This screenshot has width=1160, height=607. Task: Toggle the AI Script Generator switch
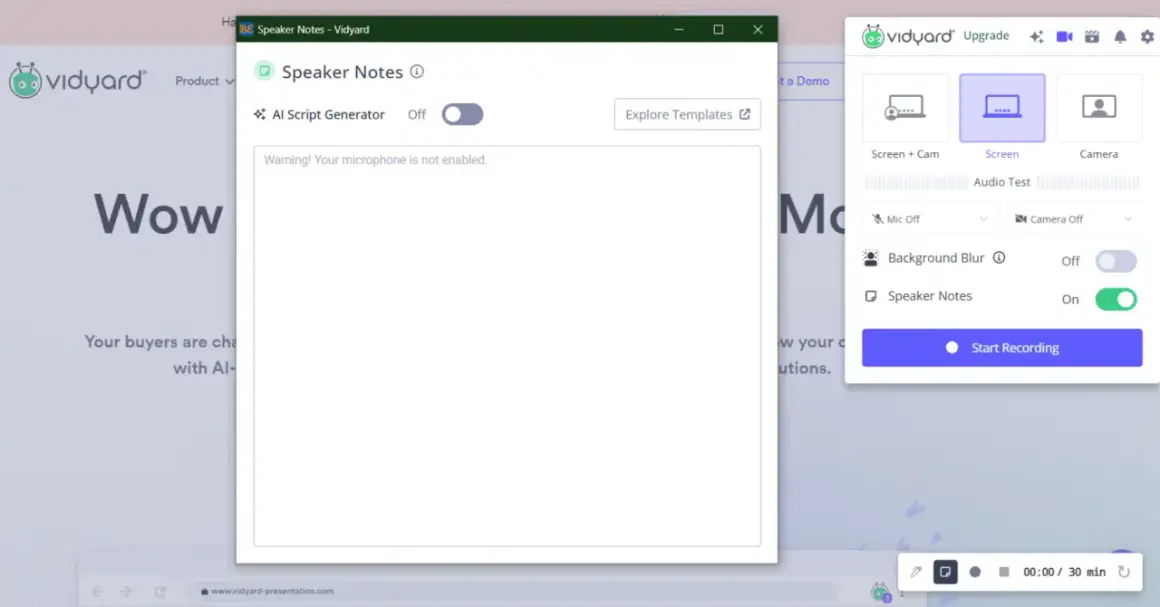click(x=462, y=114)
